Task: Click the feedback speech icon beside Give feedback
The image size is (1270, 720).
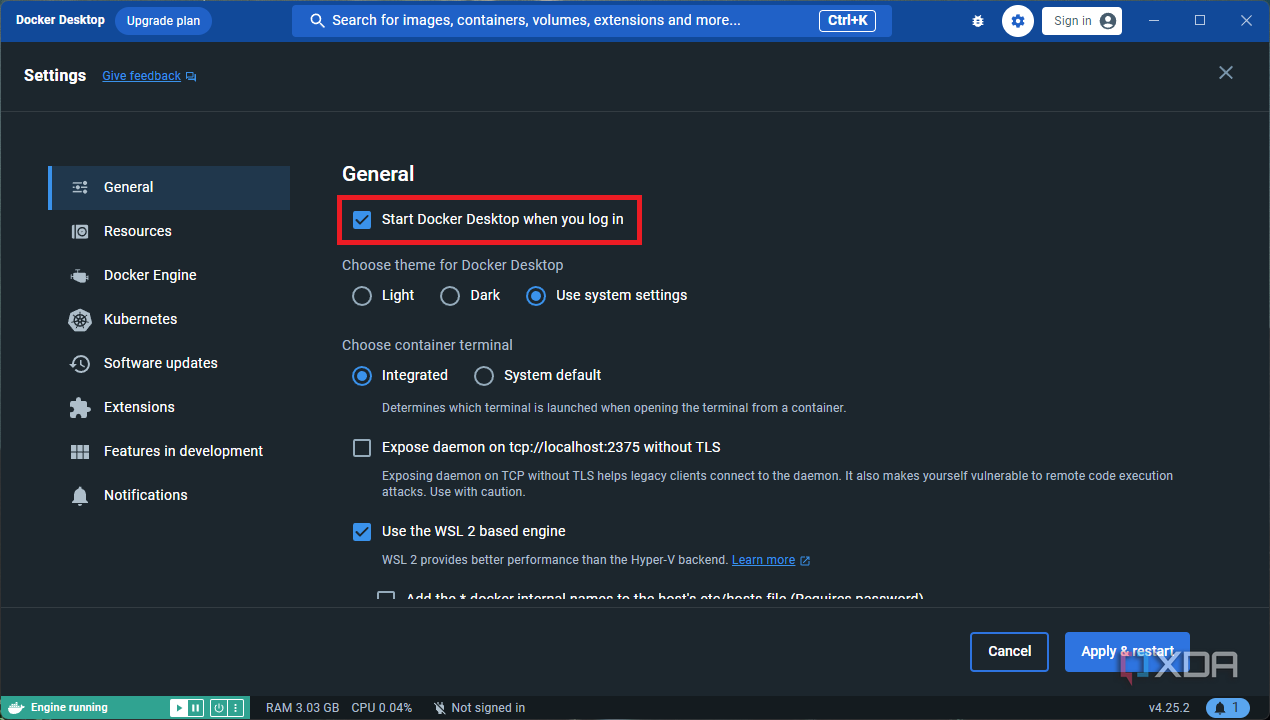Action: 191,77
